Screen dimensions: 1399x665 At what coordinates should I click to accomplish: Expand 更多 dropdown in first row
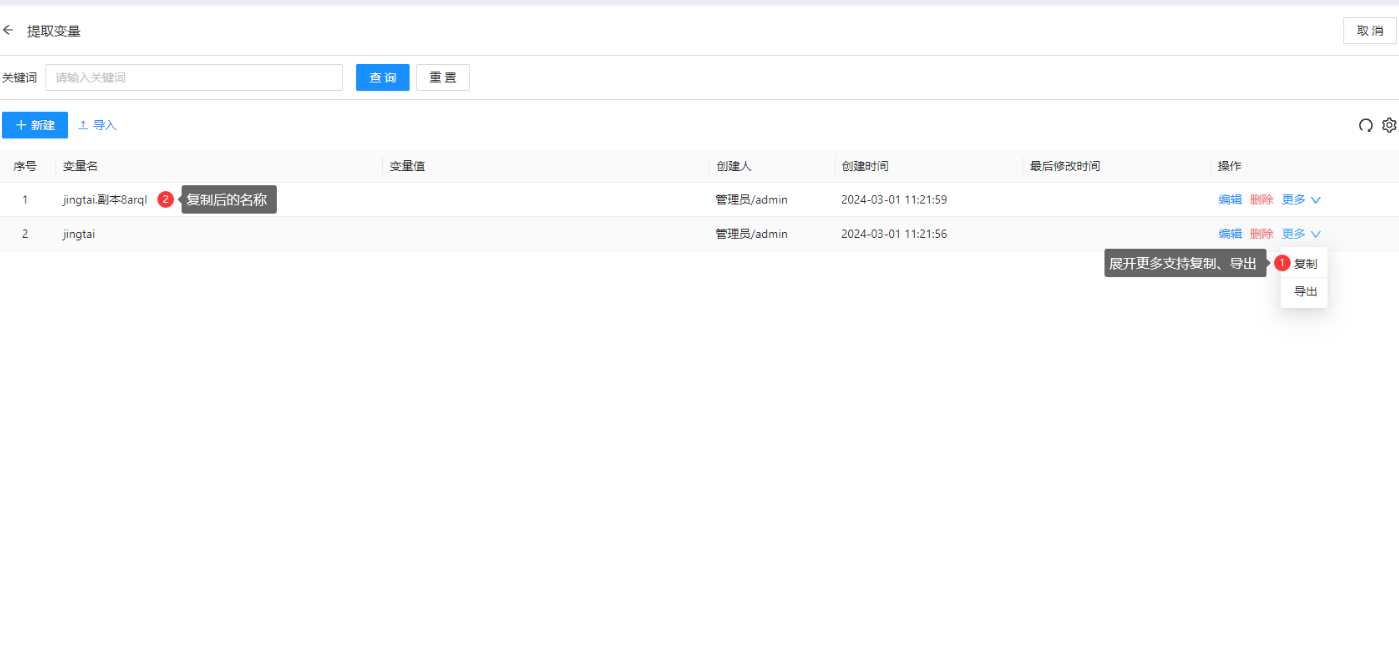click(x=1301, y=200)
